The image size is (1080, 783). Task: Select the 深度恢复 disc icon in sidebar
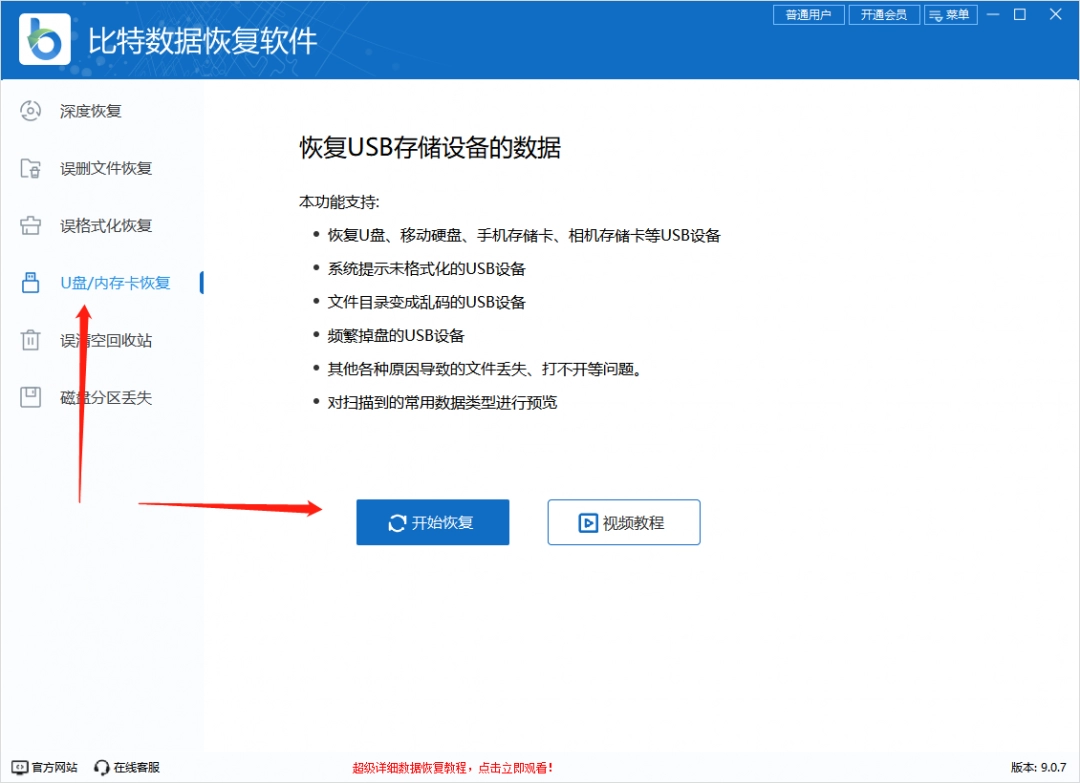[30, 111]
